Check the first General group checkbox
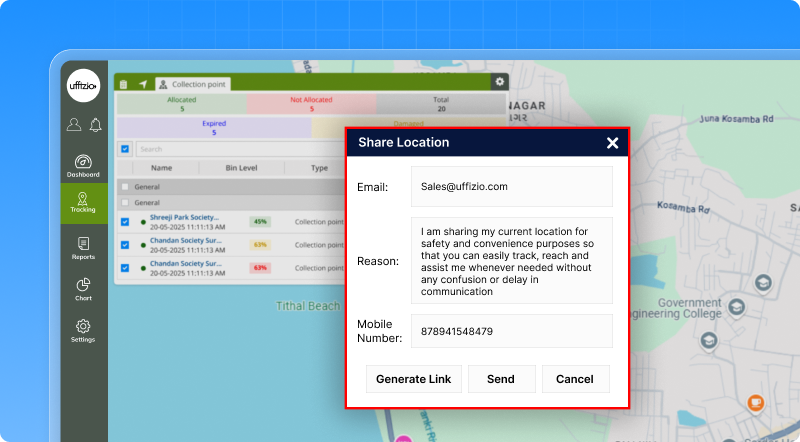 tap(125, 187)
